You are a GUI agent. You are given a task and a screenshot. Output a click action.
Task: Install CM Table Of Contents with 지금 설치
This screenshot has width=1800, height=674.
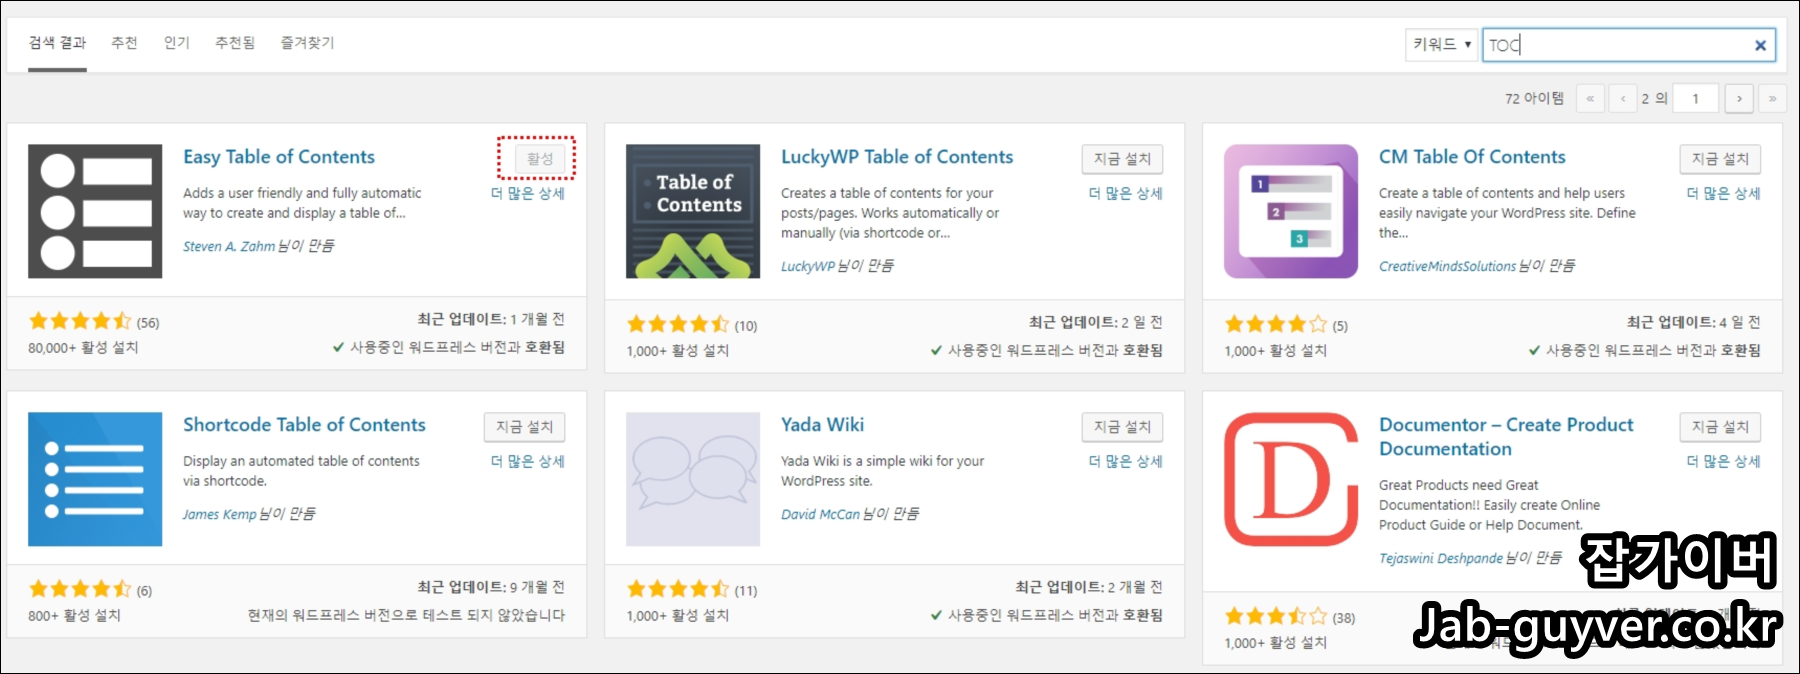click(1720, 159)
